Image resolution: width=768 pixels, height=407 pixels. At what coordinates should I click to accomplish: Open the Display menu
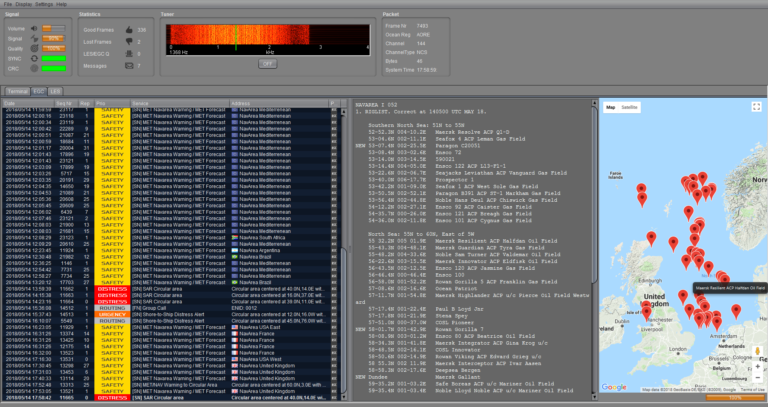tap(24, 4)
